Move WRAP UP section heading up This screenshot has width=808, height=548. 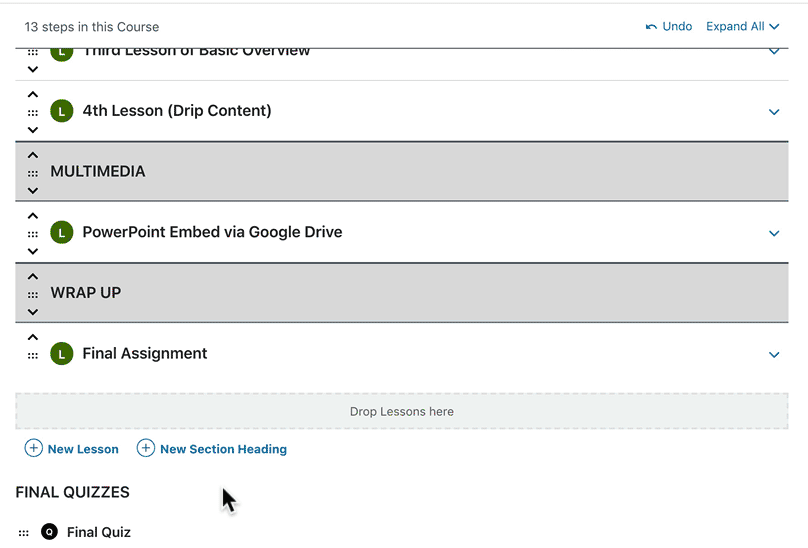coord(33,276)
